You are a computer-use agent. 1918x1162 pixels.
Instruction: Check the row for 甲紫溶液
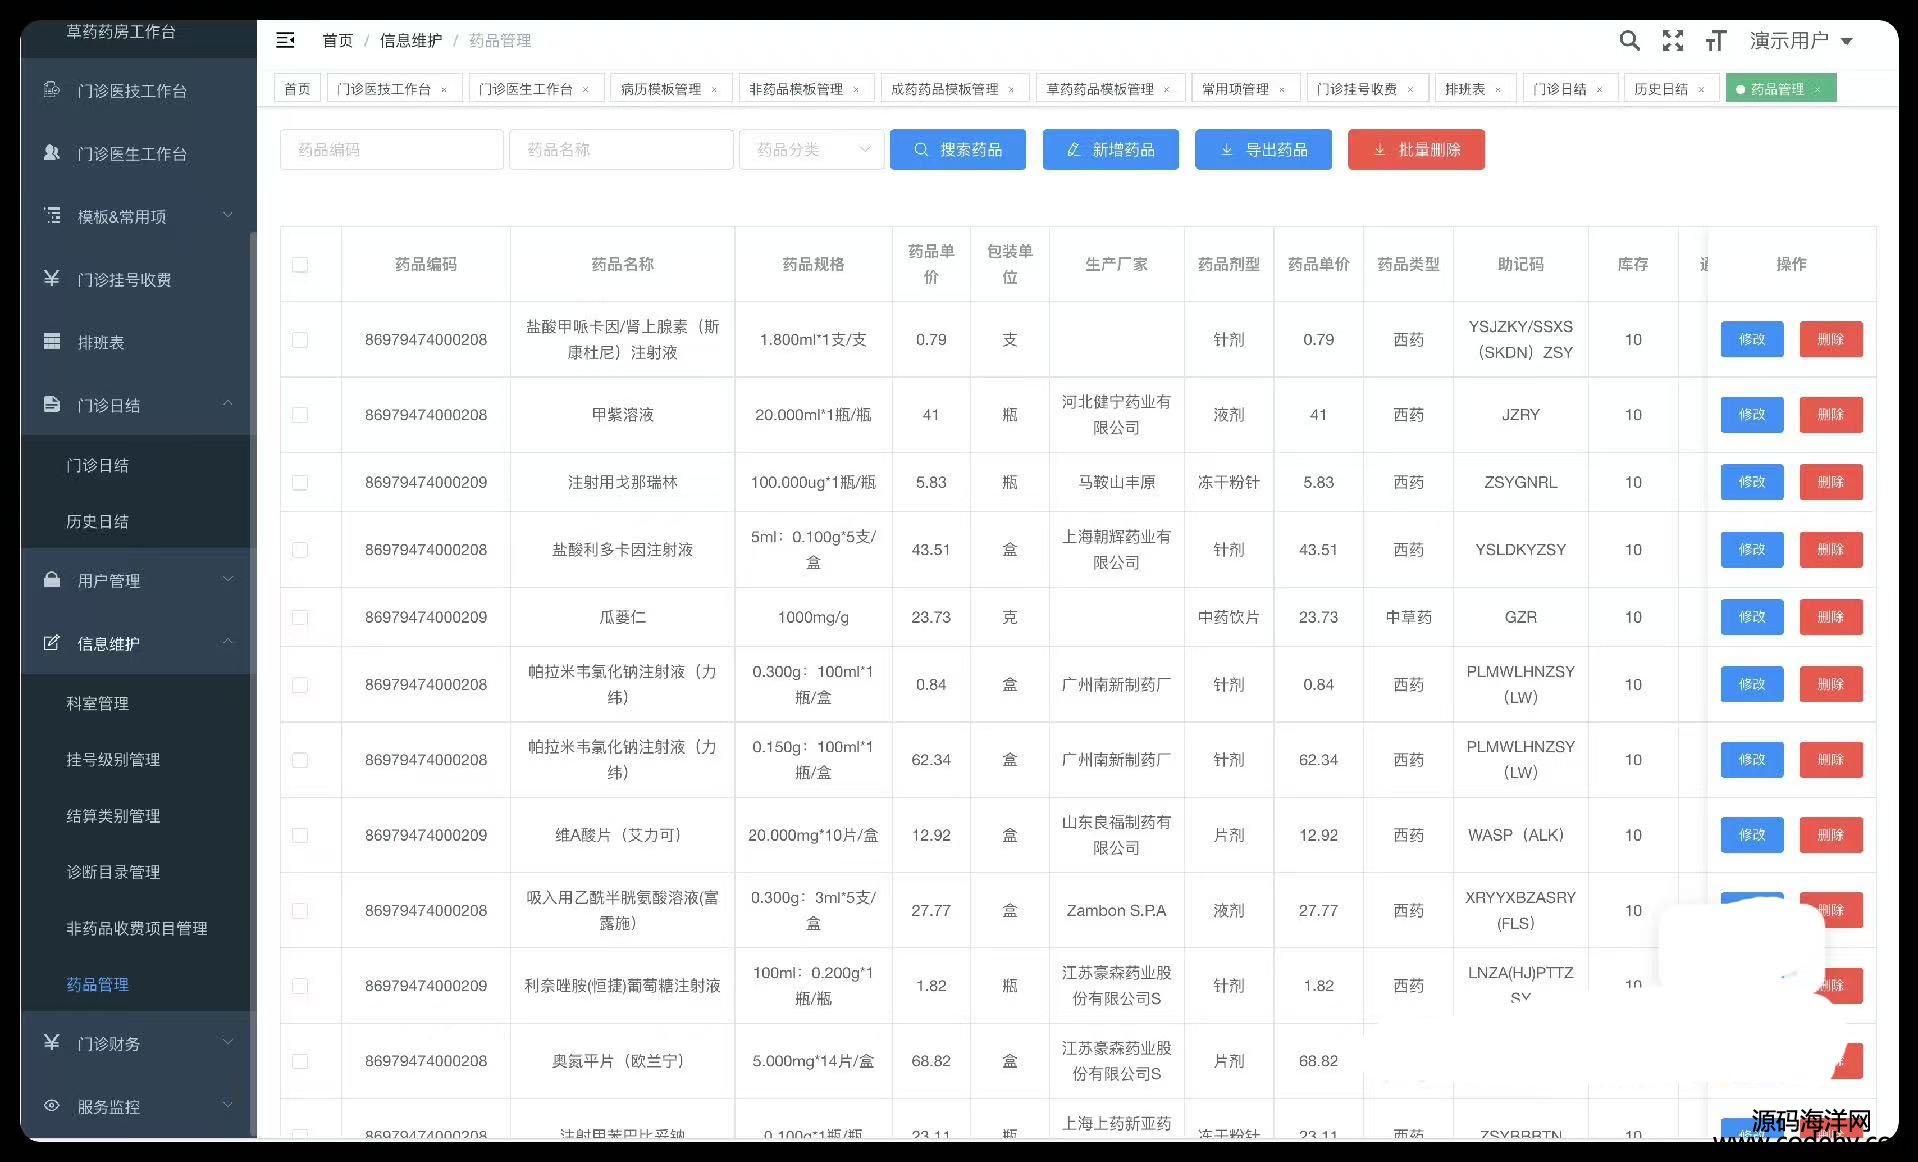[300, 415]
